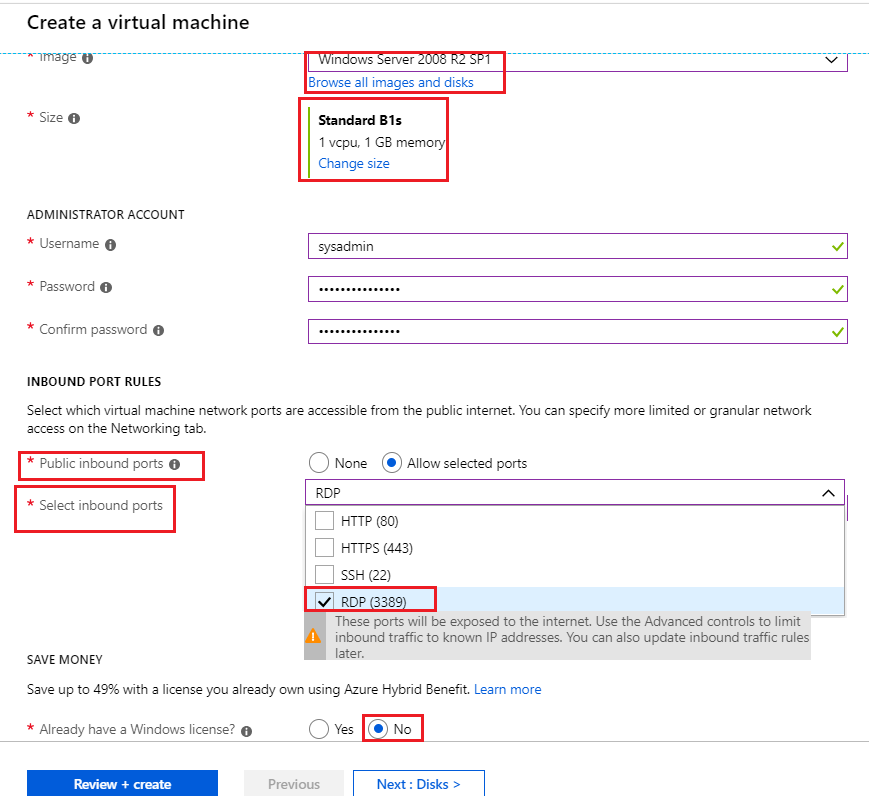
Task: Collapse the inbound ports dropdown list
Action: [828, 493]
